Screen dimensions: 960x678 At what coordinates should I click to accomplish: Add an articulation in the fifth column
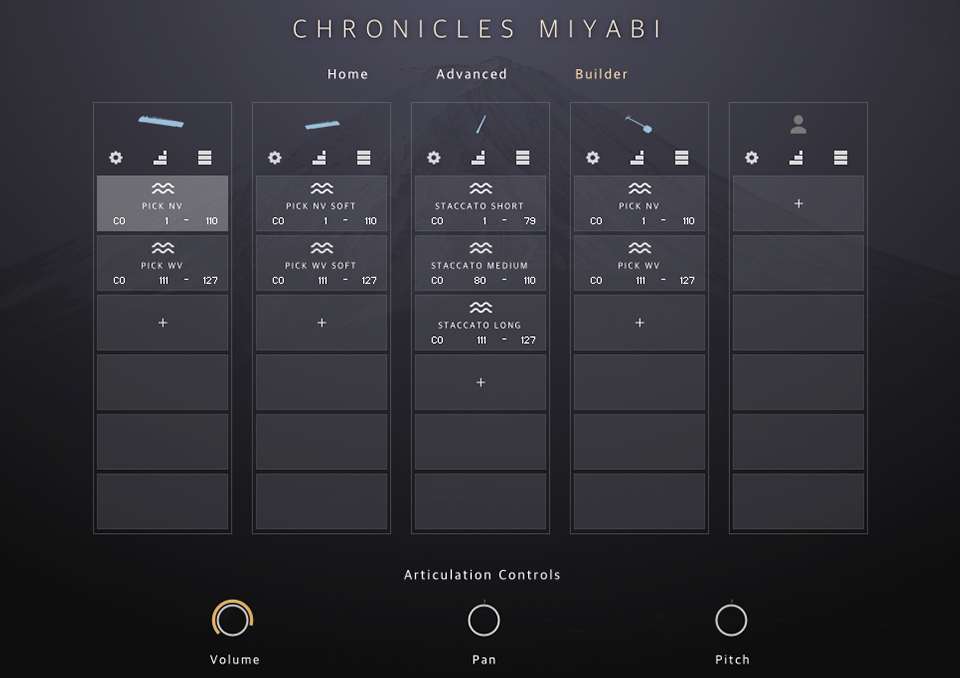[798, 204]
